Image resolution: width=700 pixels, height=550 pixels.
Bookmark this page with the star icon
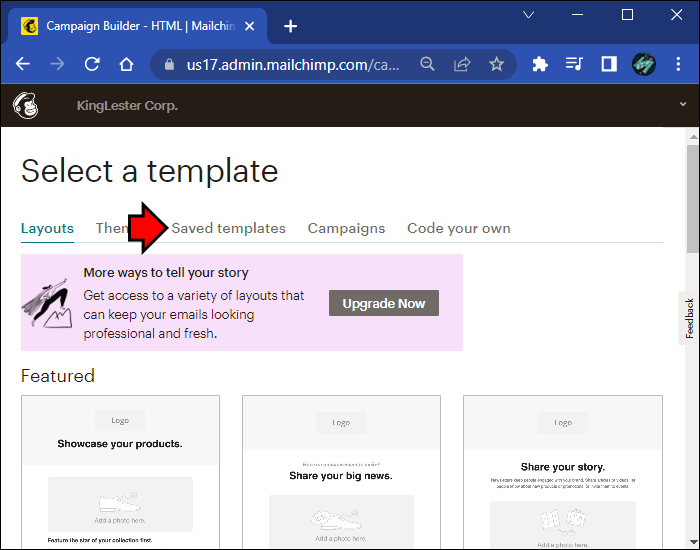496,64
